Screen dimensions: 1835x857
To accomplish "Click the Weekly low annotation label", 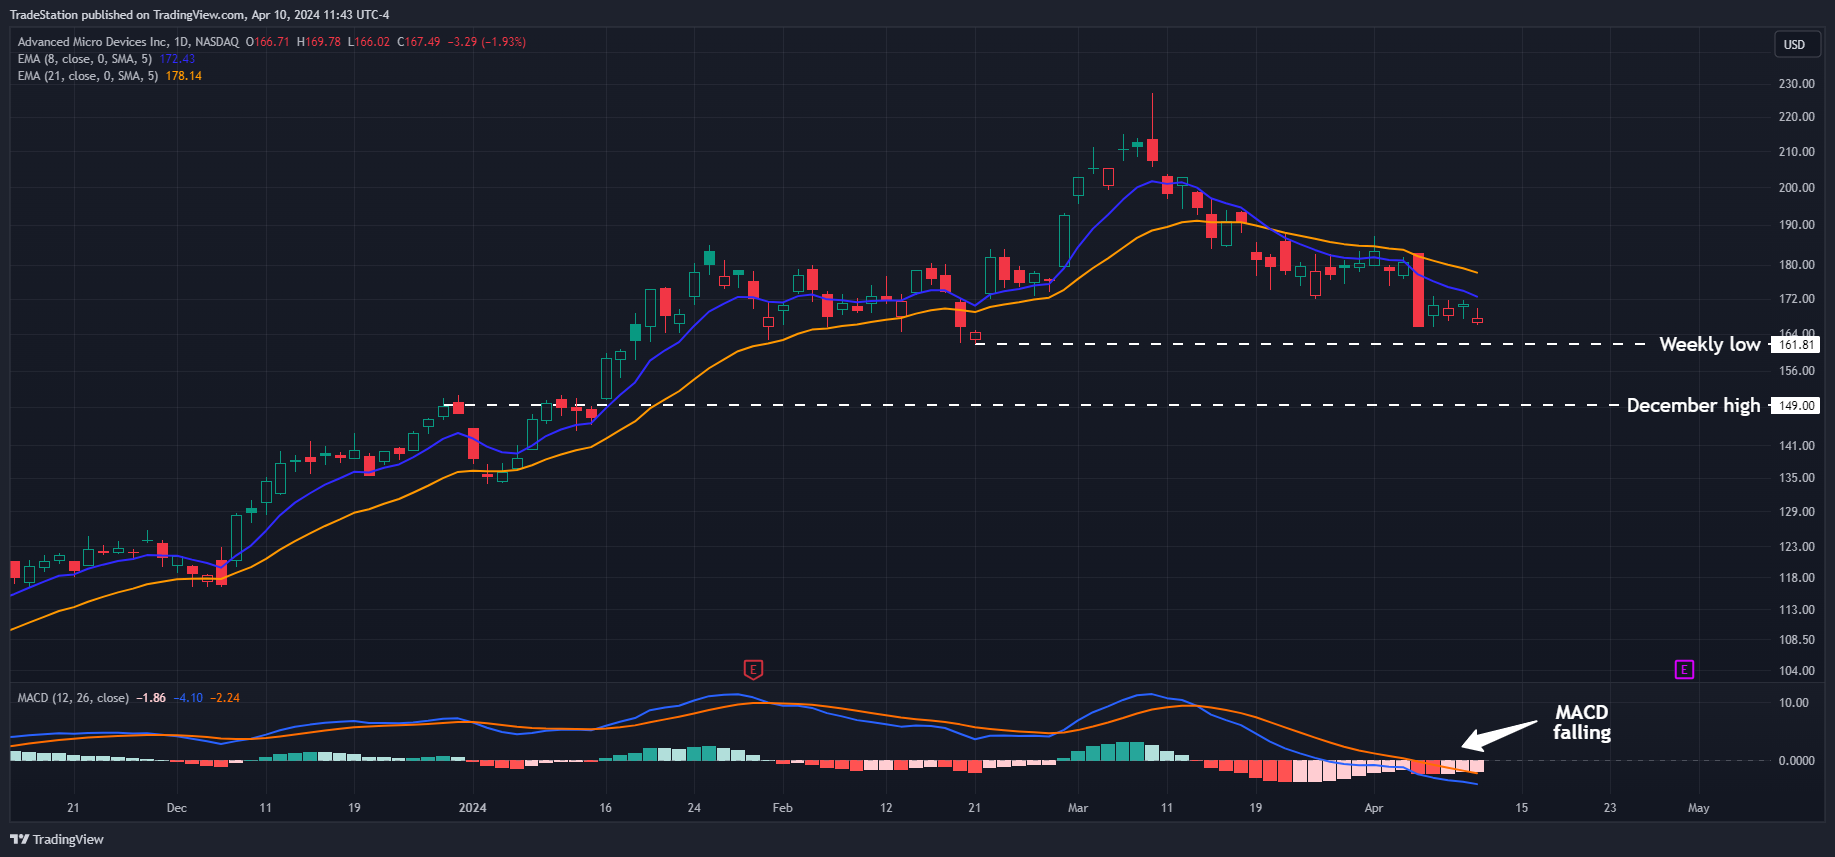I will click(x=1709, y=344).
